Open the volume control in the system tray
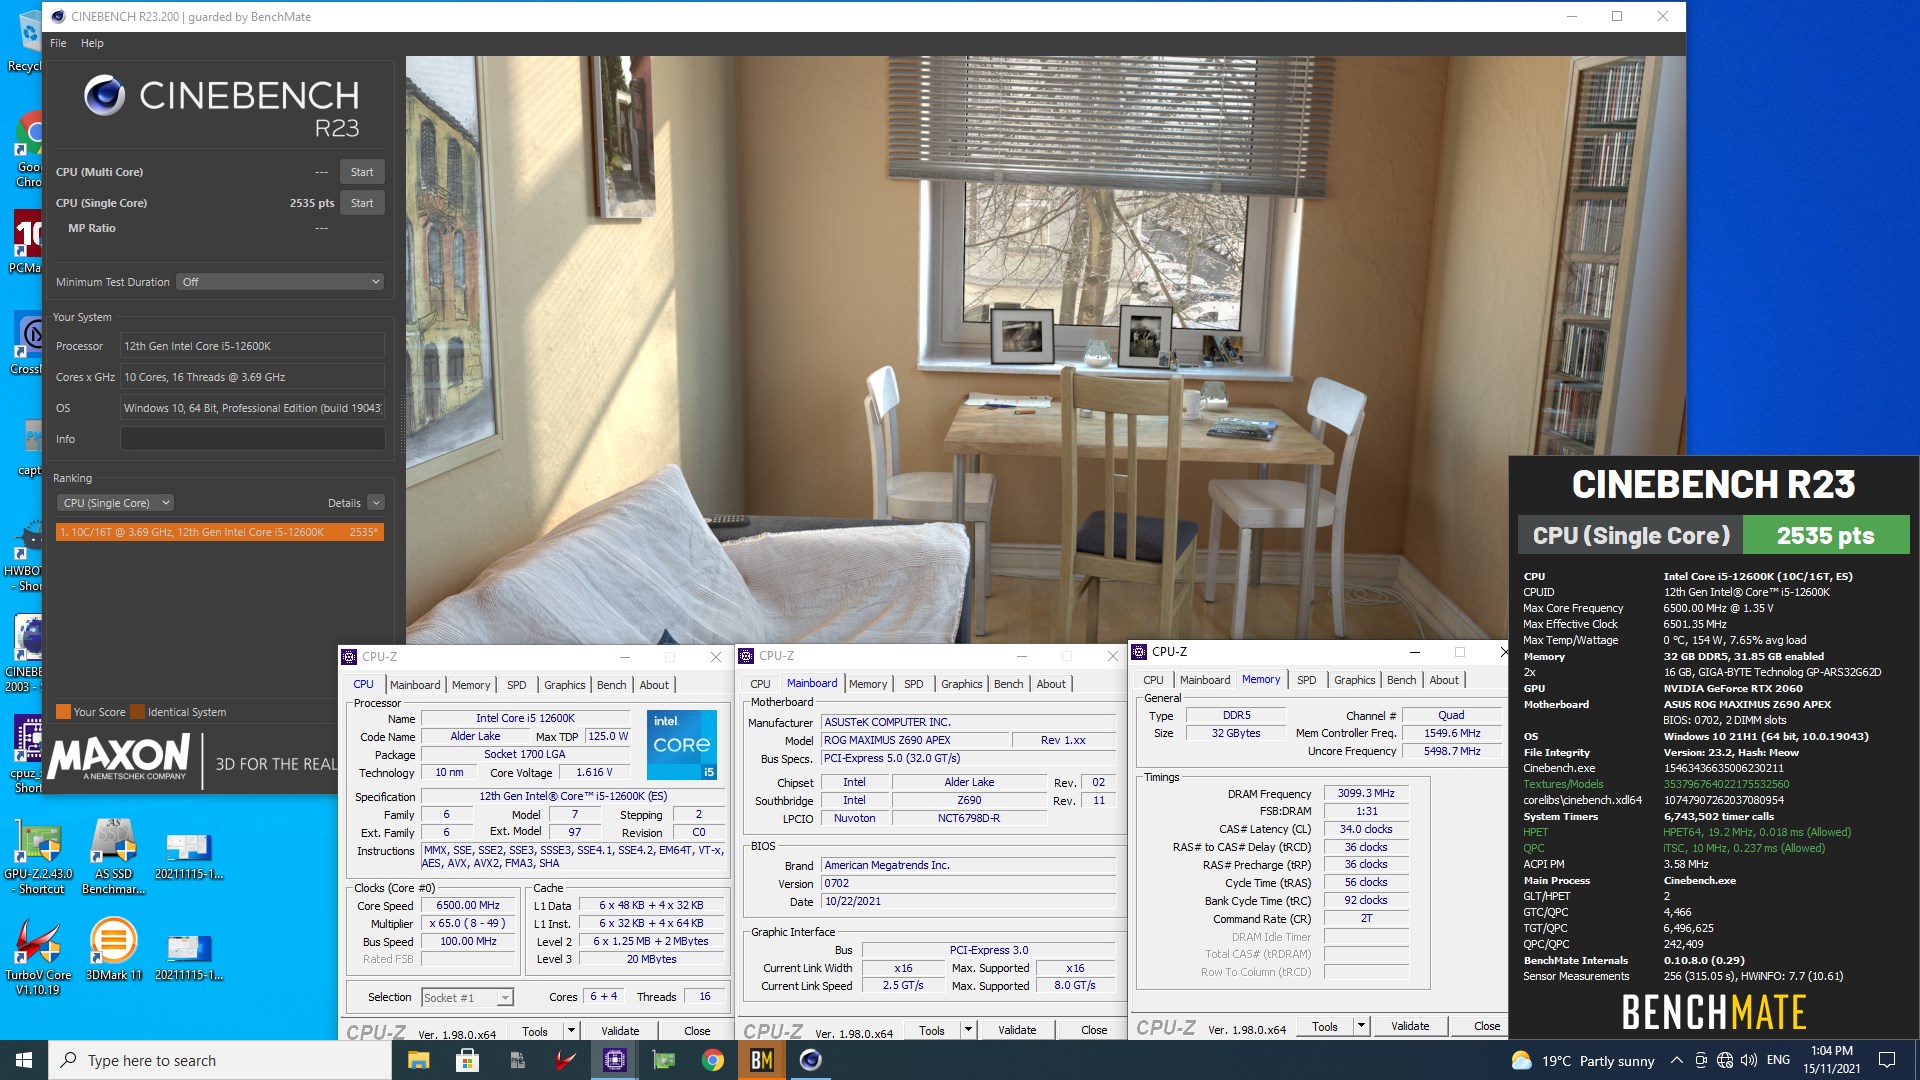This screenshot has width=1920, height=1080. [x=1749, y=1060]
